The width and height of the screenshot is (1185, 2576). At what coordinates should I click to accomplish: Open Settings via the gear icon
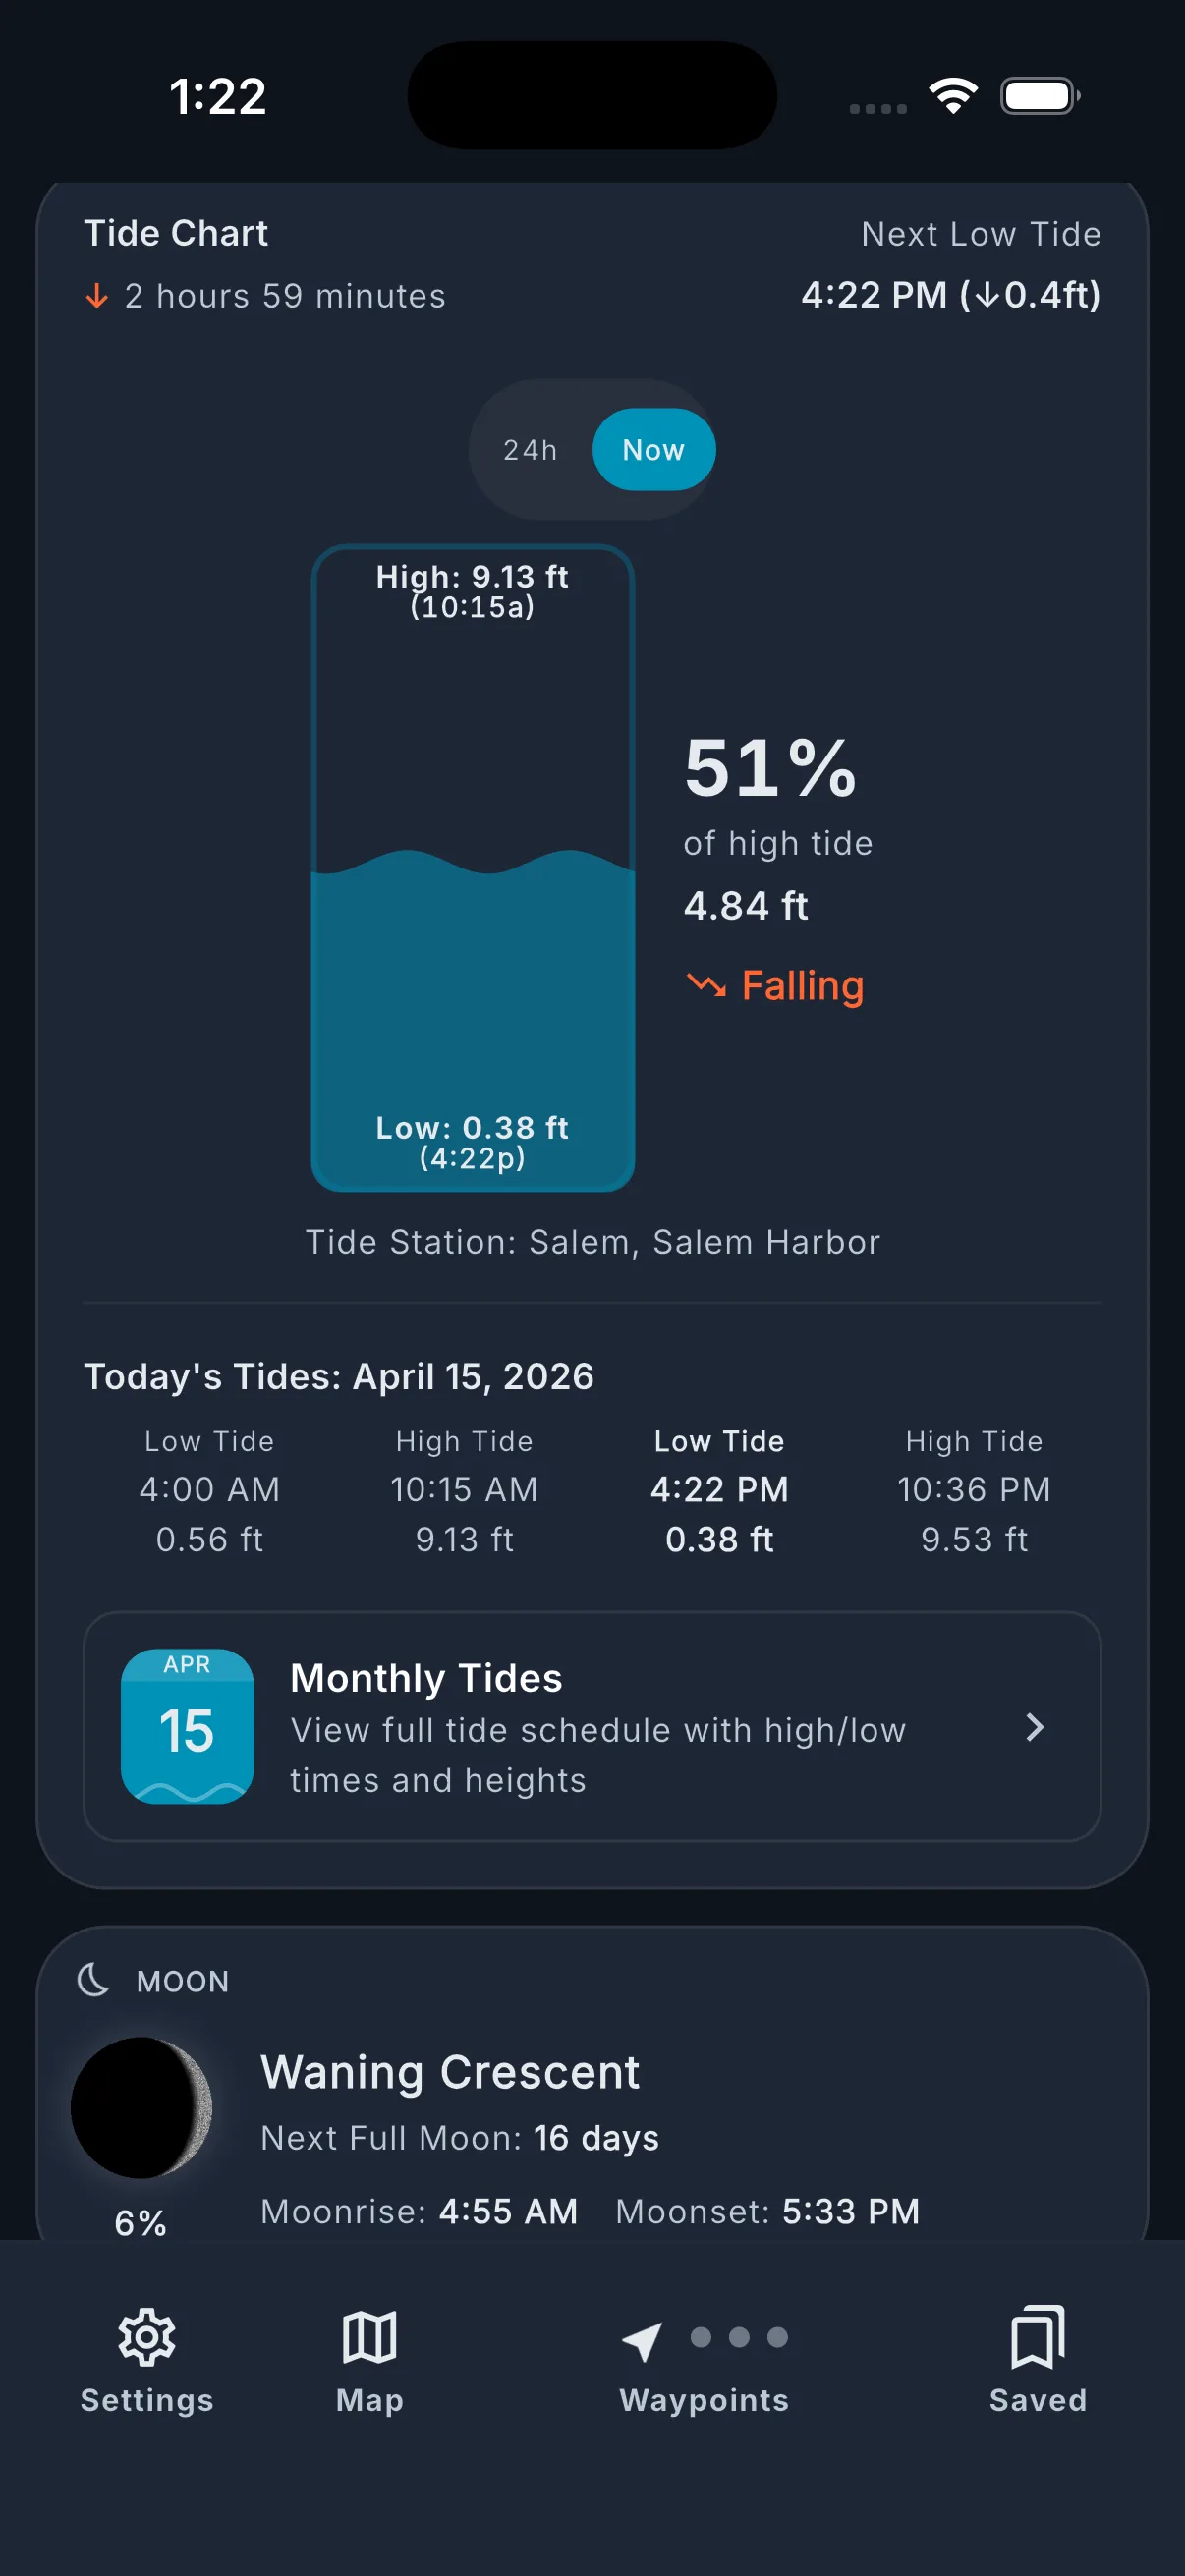pyautogui.click(x=147, y=2337)
